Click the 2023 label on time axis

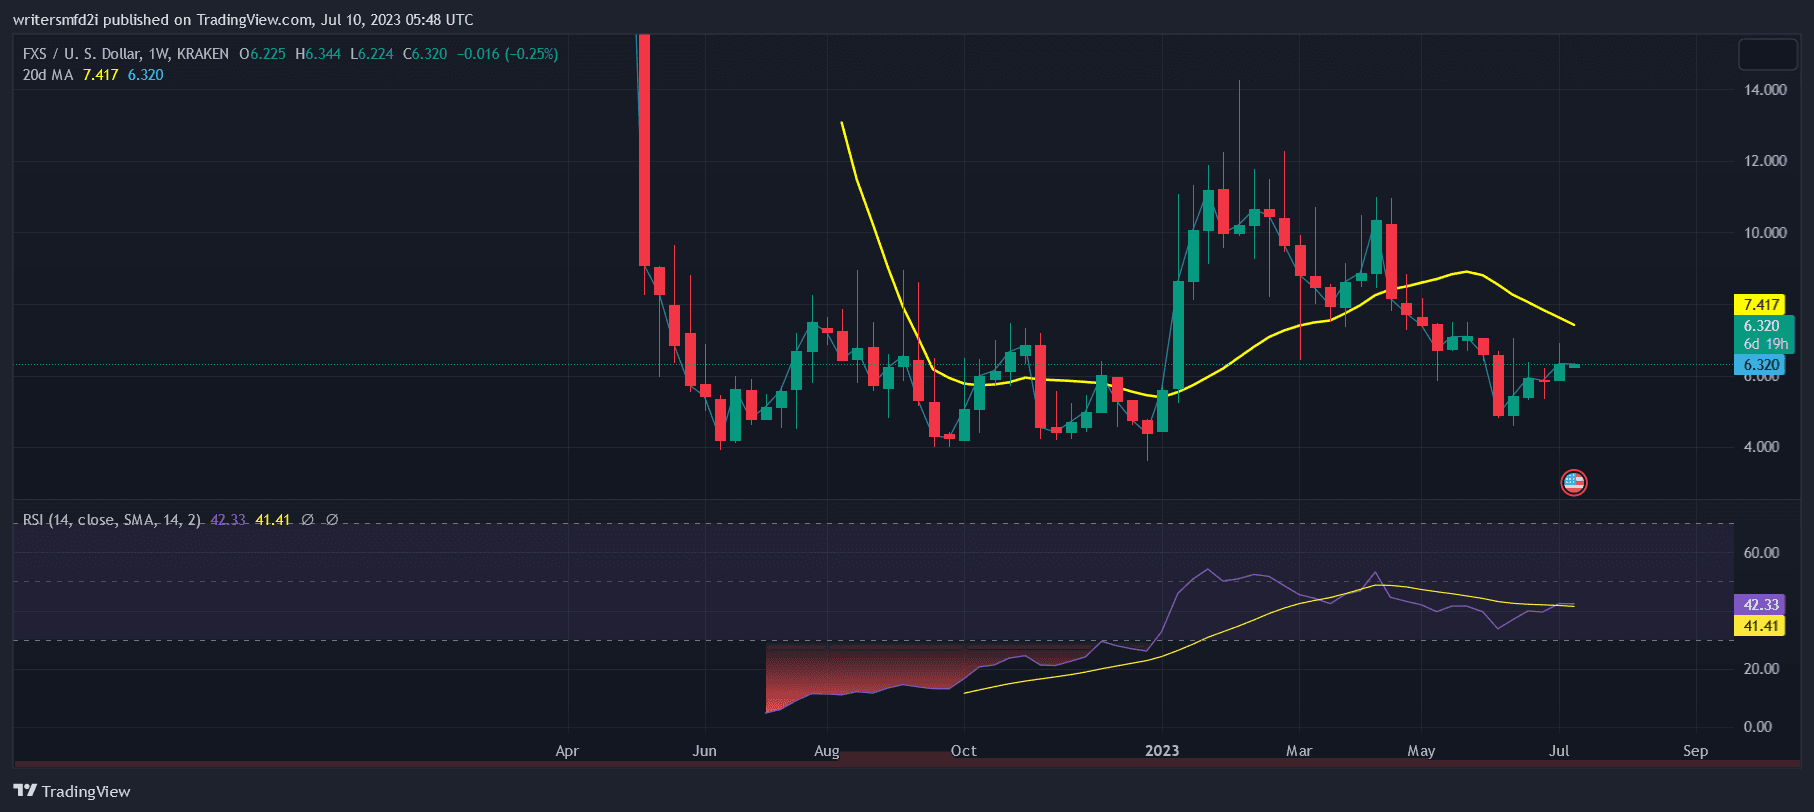[x=1162, y=751]
